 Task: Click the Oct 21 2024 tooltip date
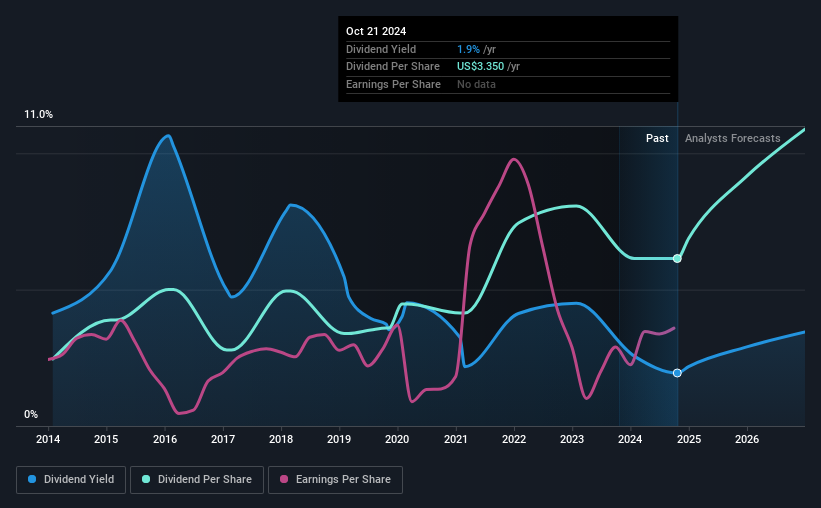[x=376, y=31]
